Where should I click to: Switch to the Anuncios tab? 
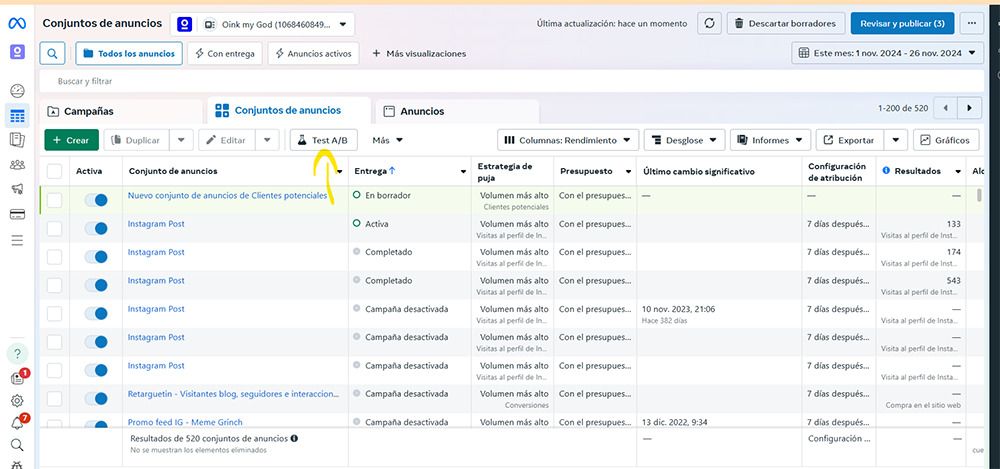(457, 111)
